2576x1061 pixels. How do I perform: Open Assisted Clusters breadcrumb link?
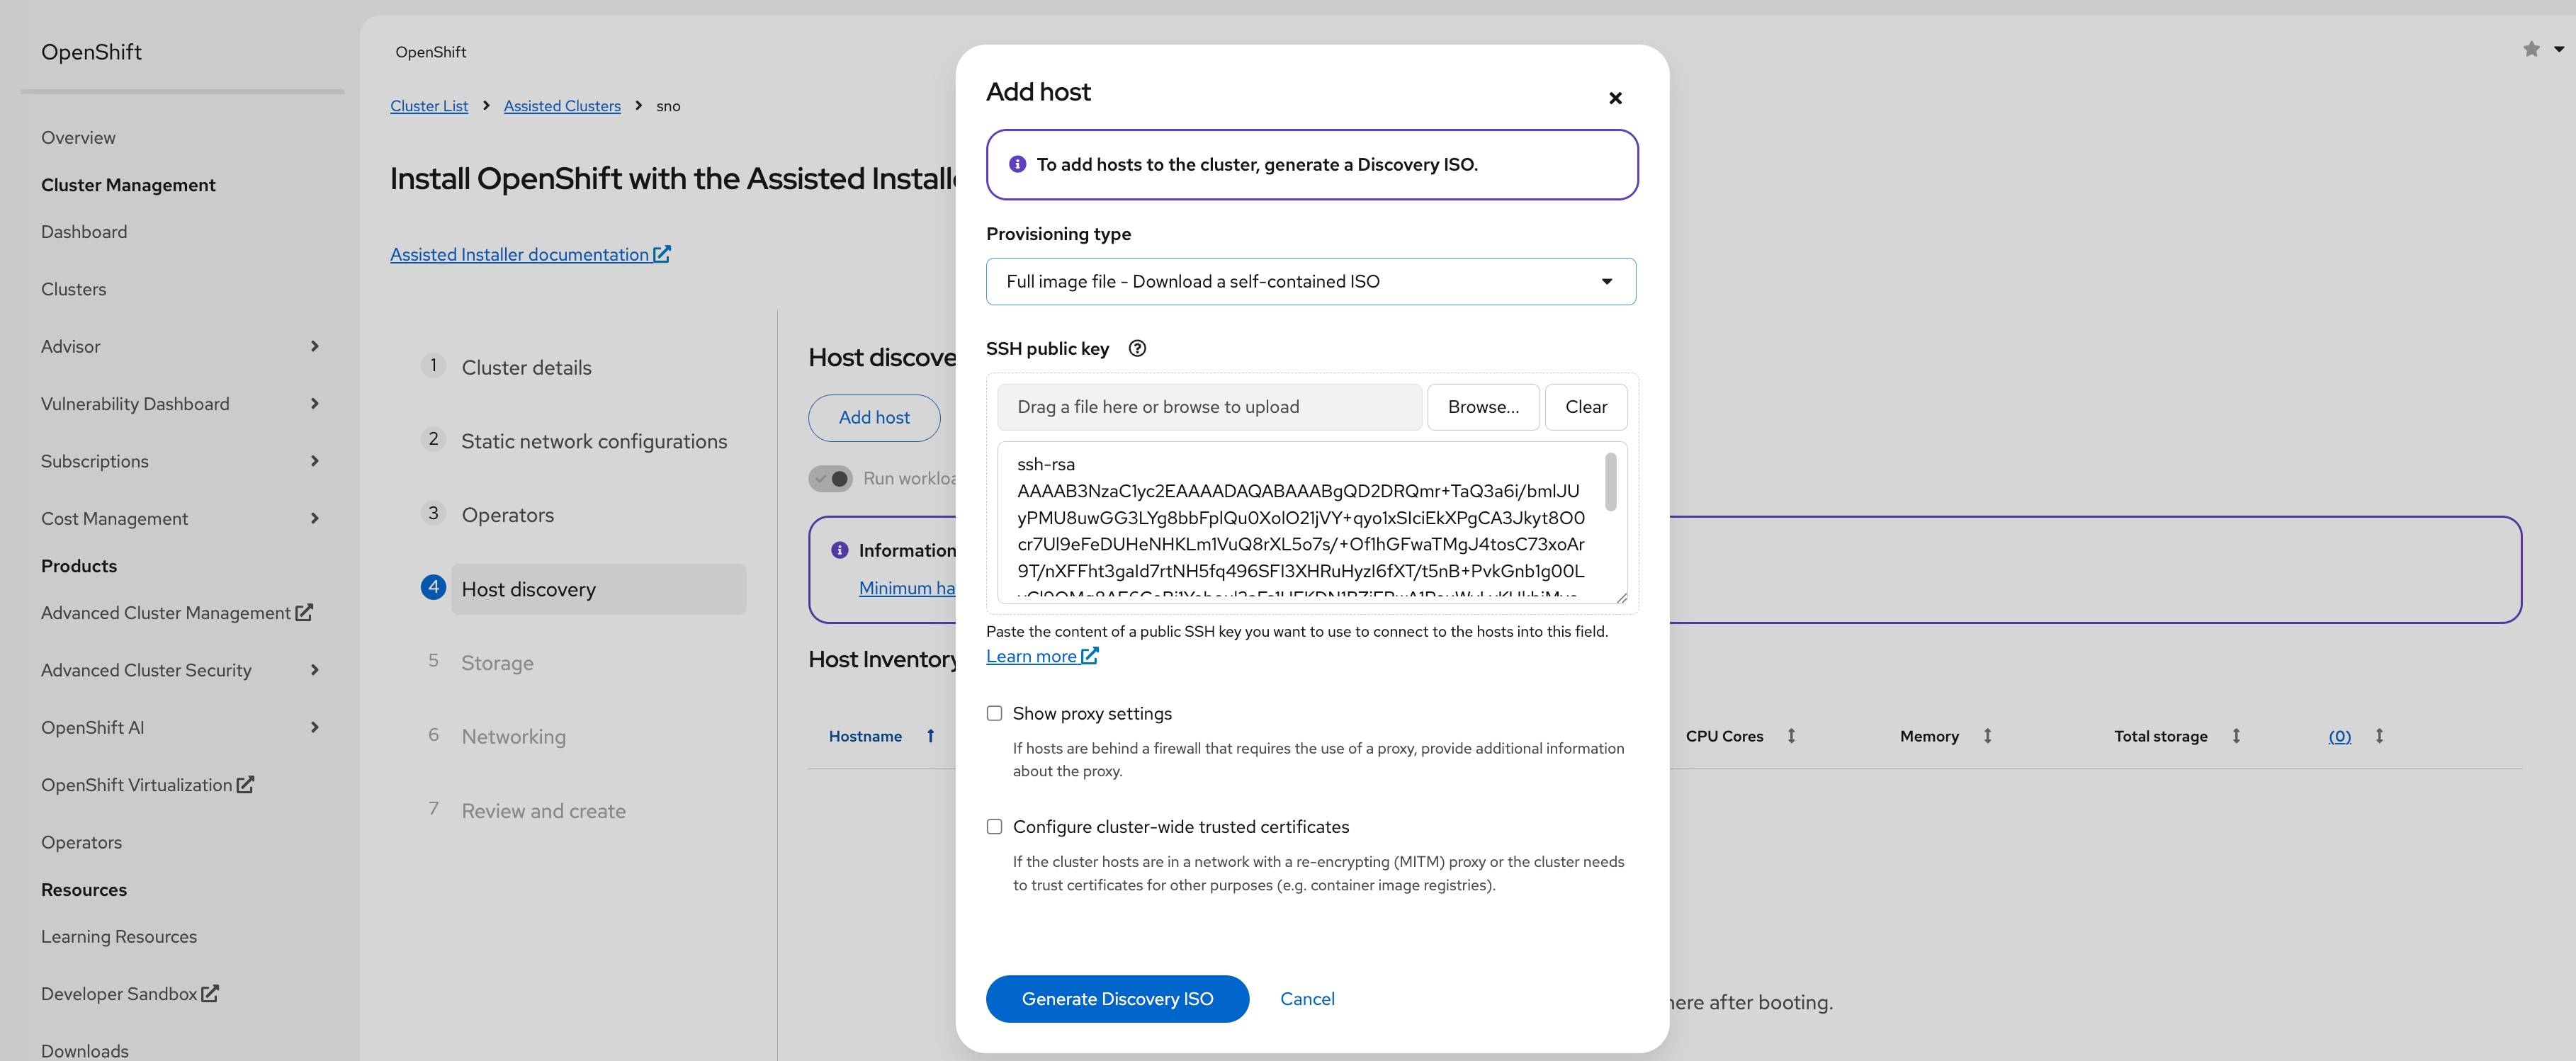click(x=562, y=106)
